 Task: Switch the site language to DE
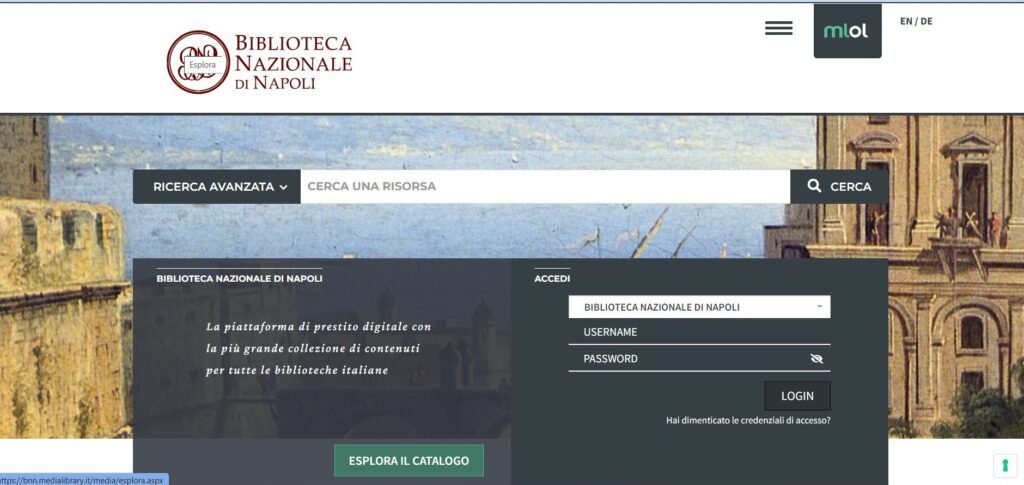926,21
